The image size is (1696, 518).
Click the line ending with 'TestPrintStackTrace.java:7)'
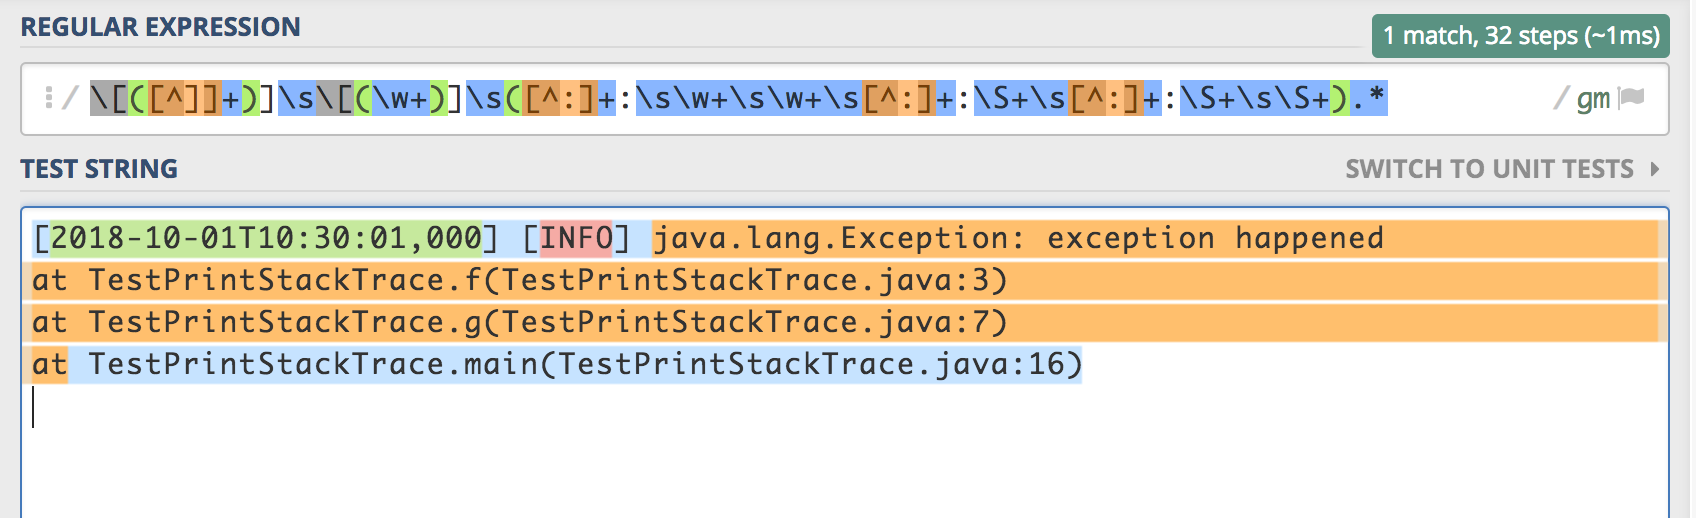519,322
